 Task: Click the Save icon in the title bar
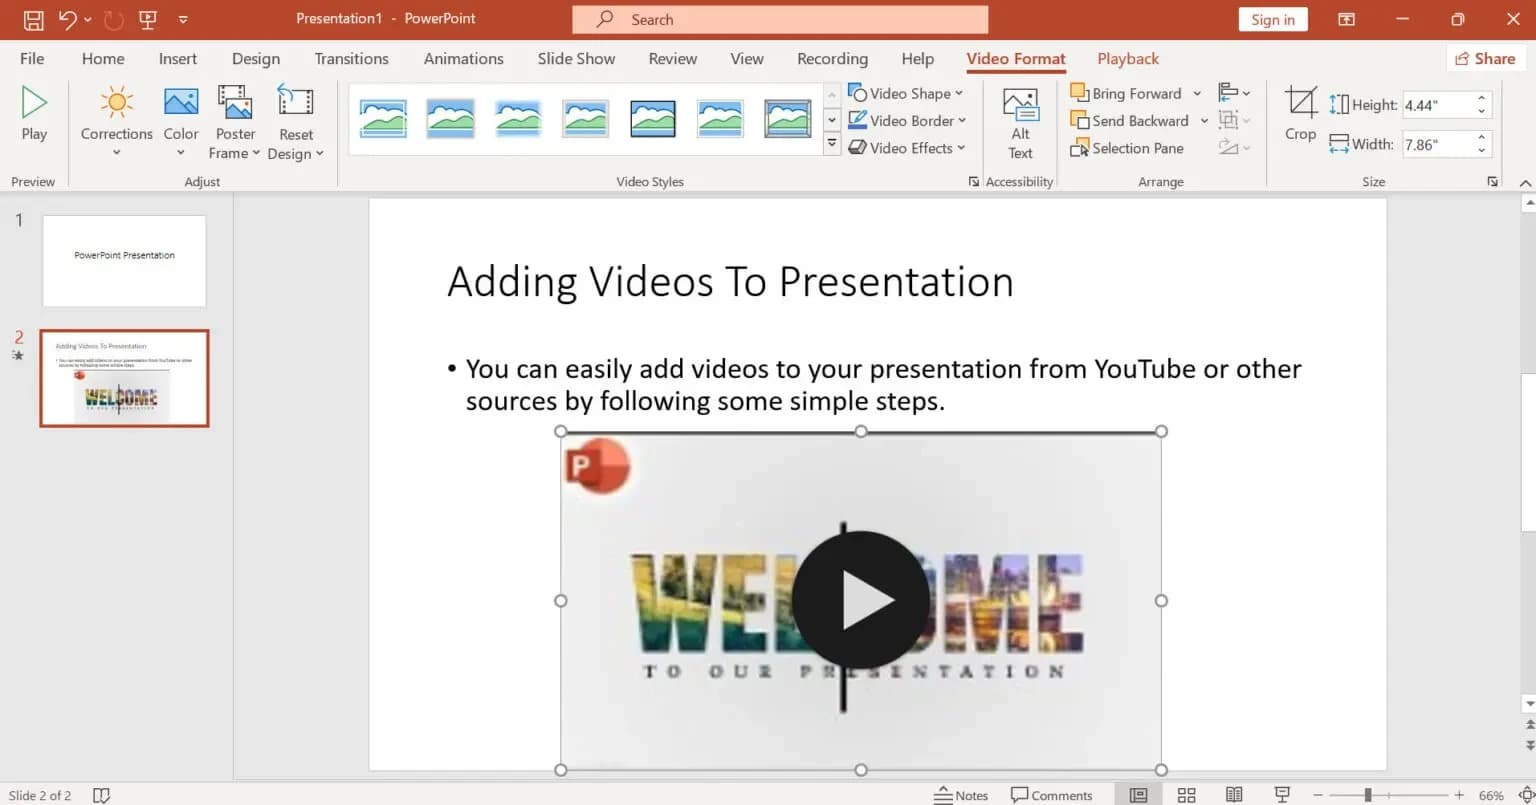coord(33,19)
